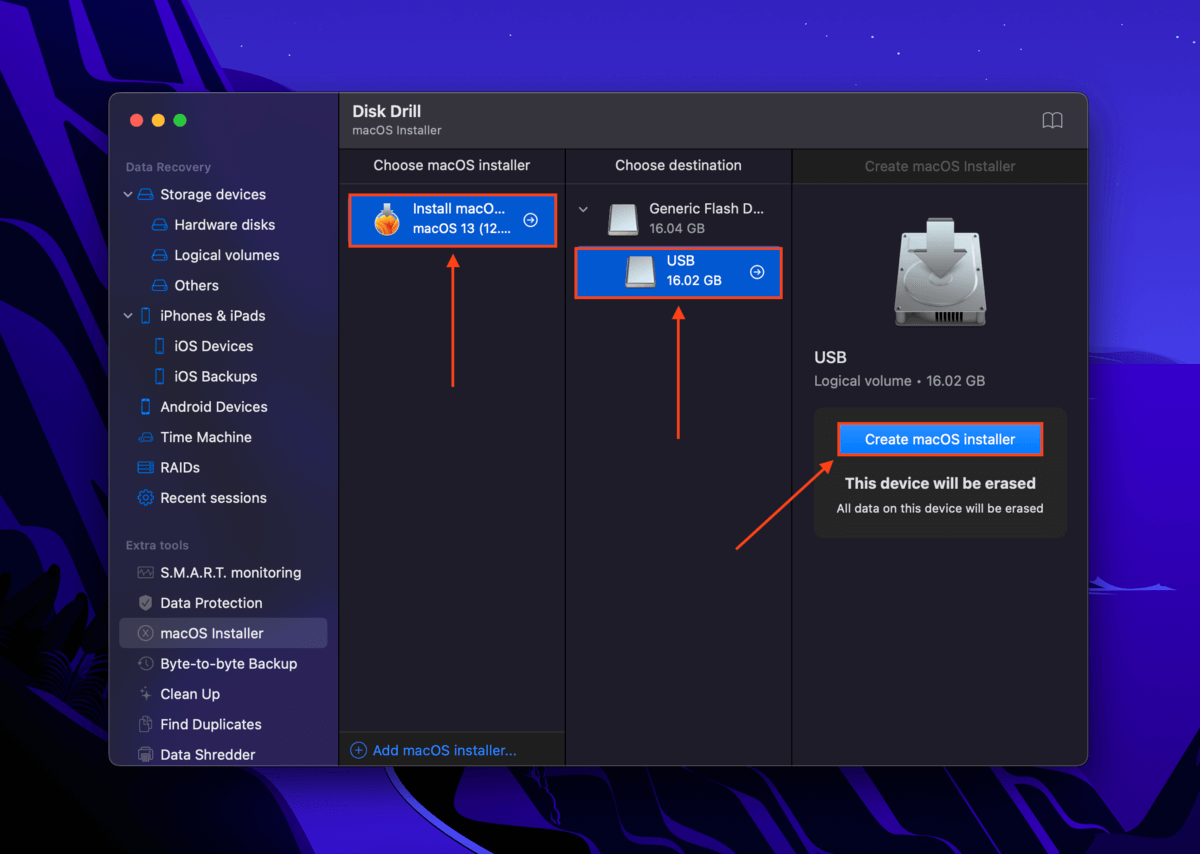
Task: Click the iOS Devices icon
Action: pos(160,346)
